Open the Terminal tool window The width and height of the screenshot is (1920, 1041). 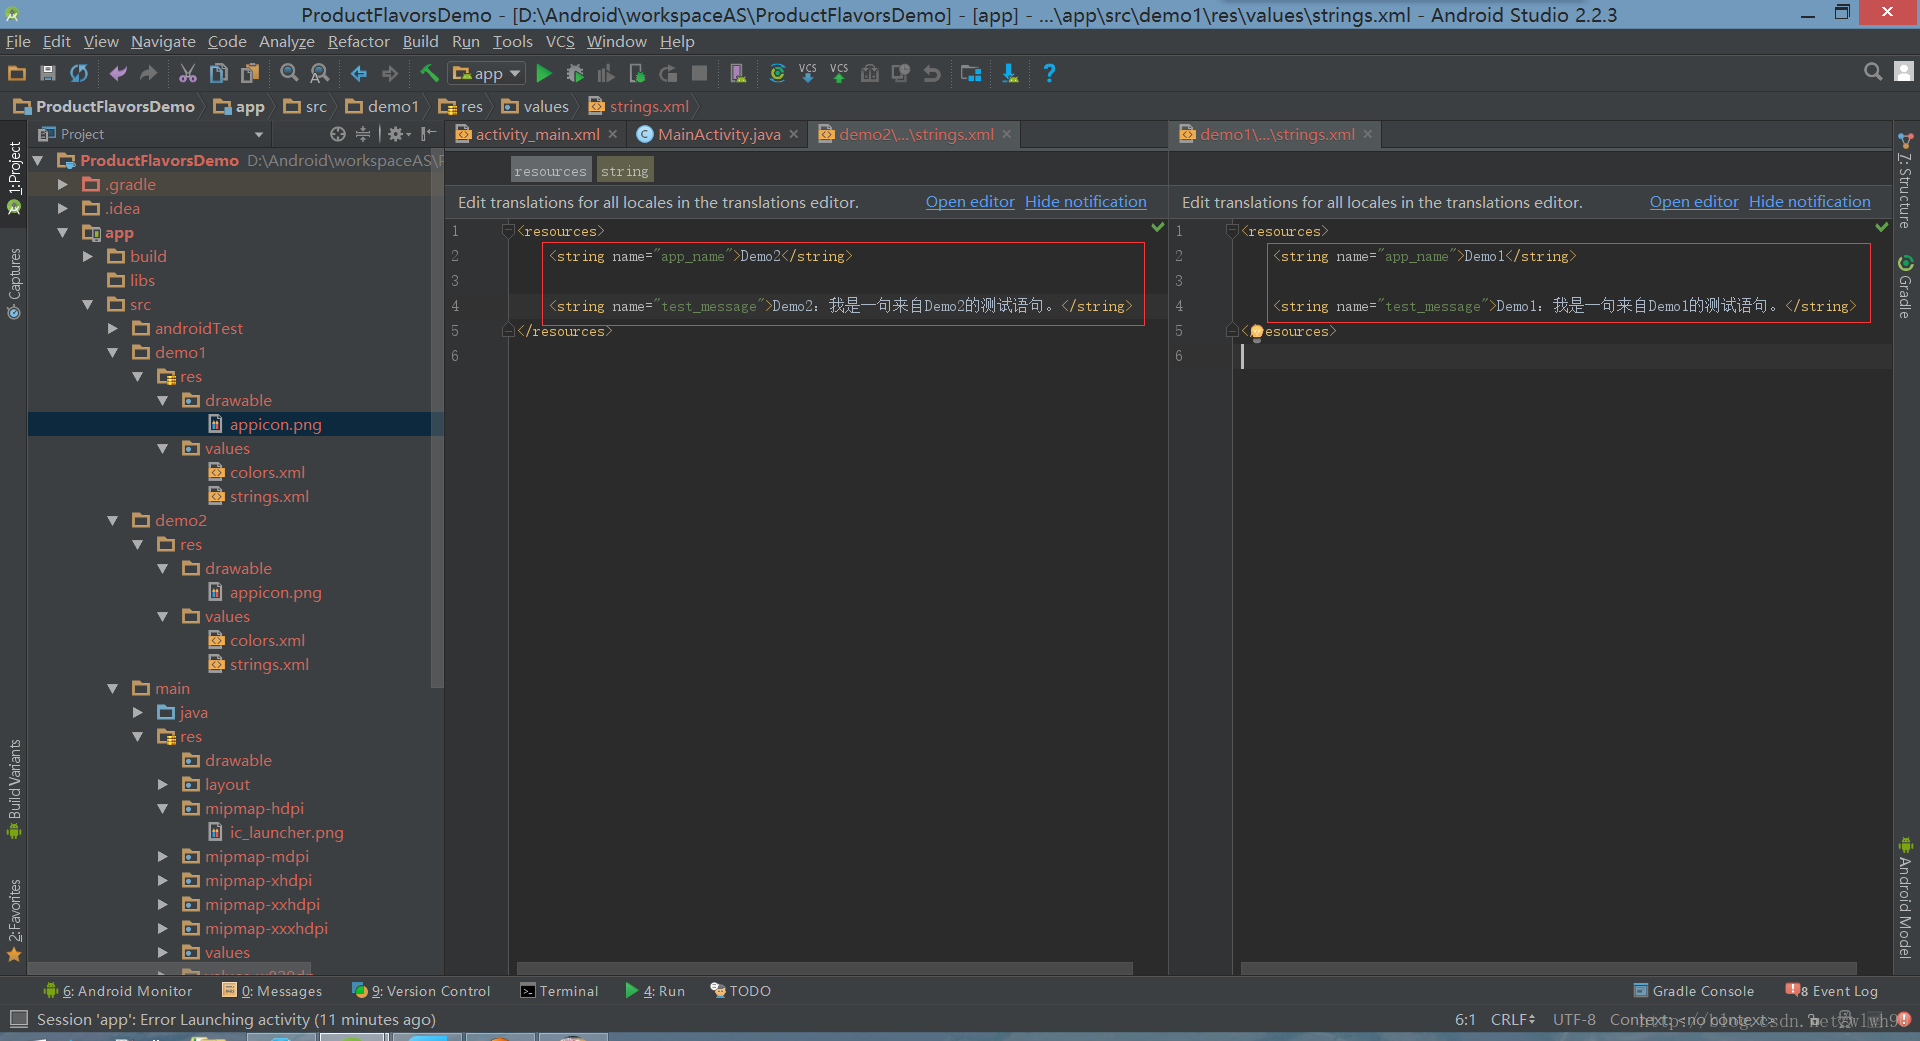pyautogui.click(x=559, y=991)
